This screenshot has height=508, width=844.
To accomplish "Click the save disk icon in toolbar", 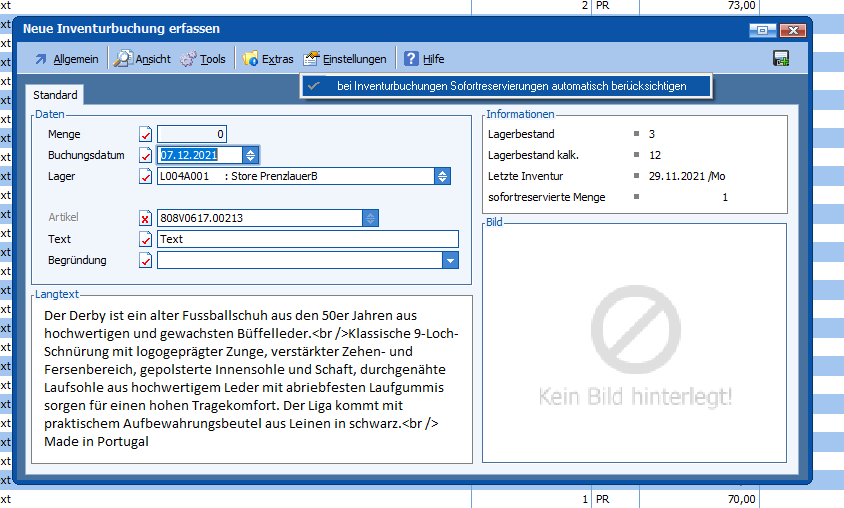I will (781, 59).
